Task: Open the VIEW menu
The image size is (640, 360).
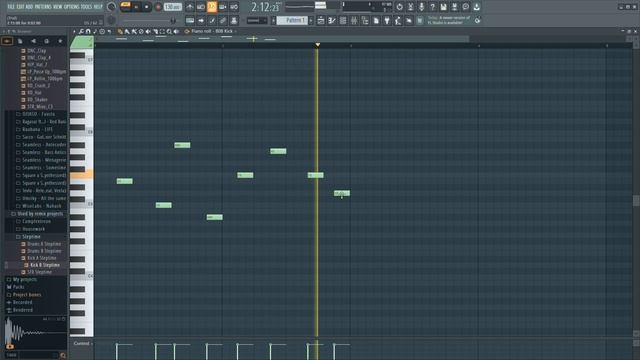Action: (58, 7)
